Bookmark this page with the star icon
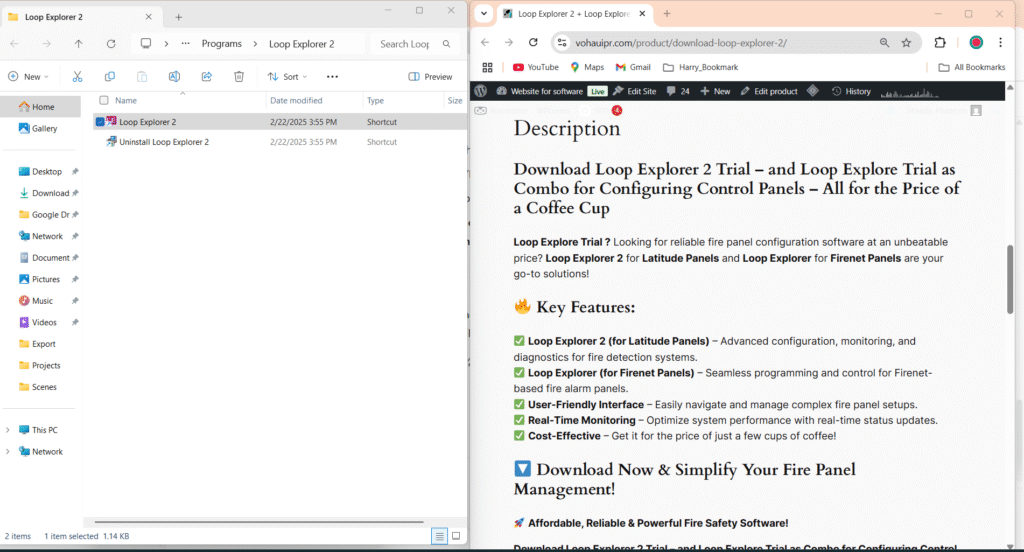This screenshot has height=552, width=1024. point(906,43)
